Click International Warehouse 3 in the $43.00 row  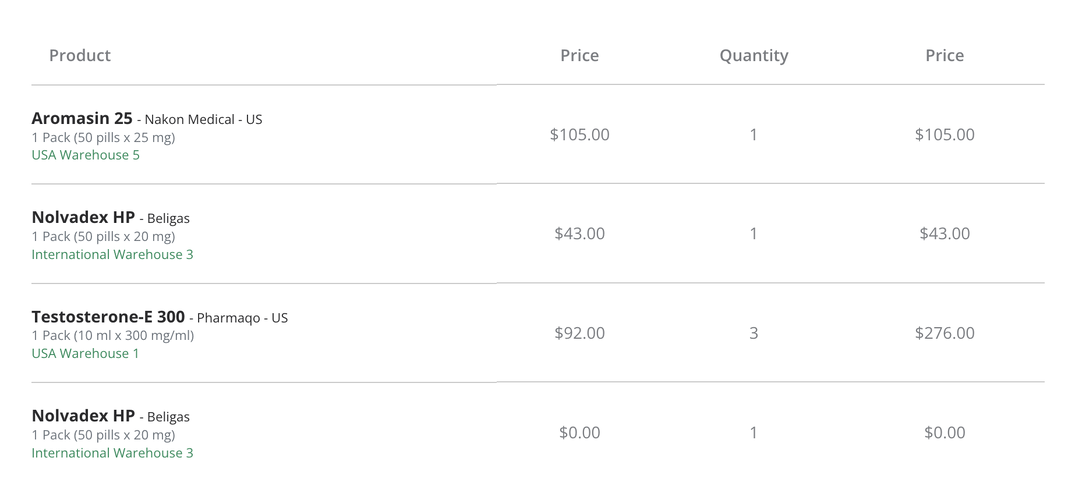[x=112, y=254]
